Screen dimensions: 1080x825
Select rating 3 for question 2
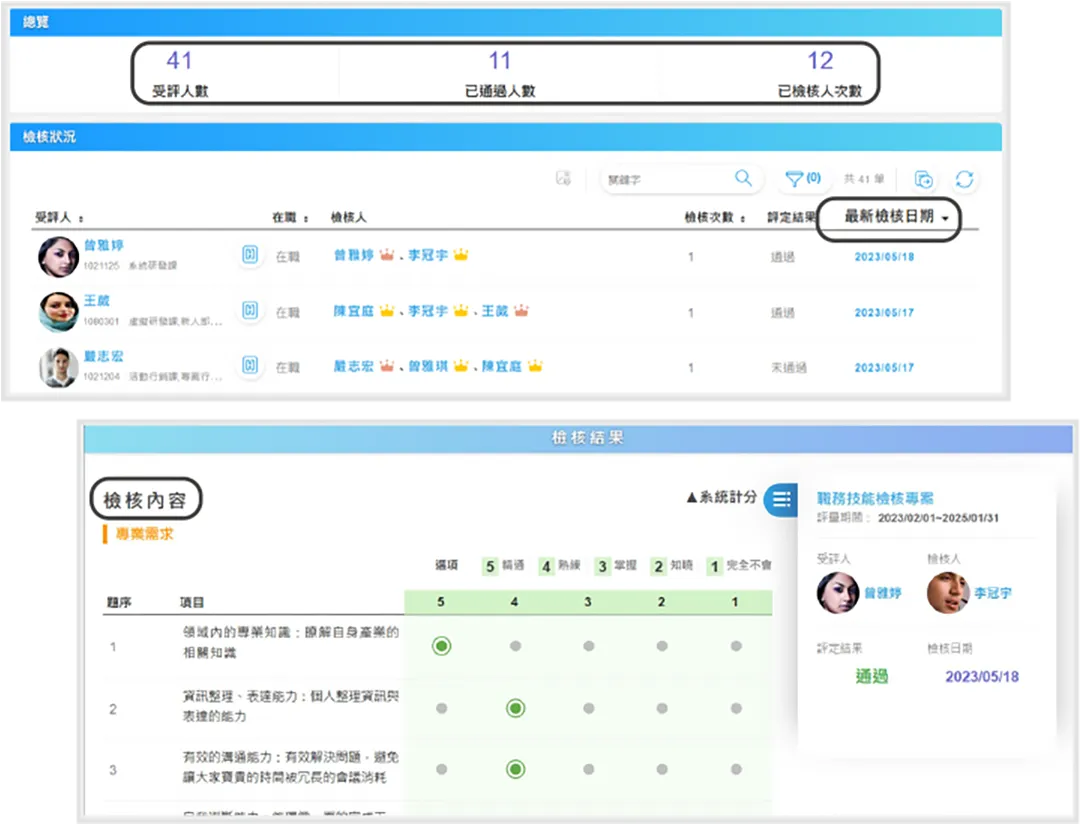point(589,708)
